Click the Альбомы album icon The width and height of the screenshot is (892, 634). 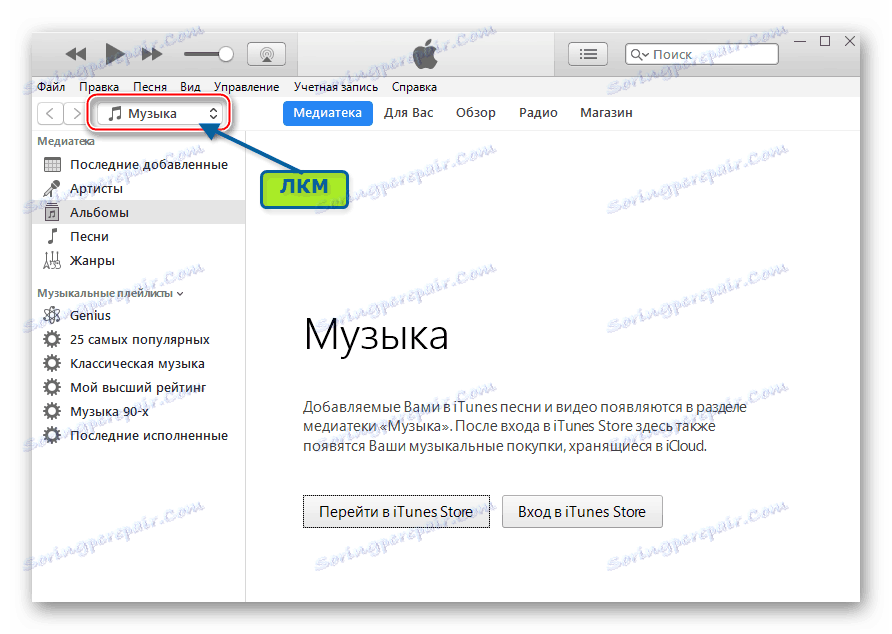point(52,212)
